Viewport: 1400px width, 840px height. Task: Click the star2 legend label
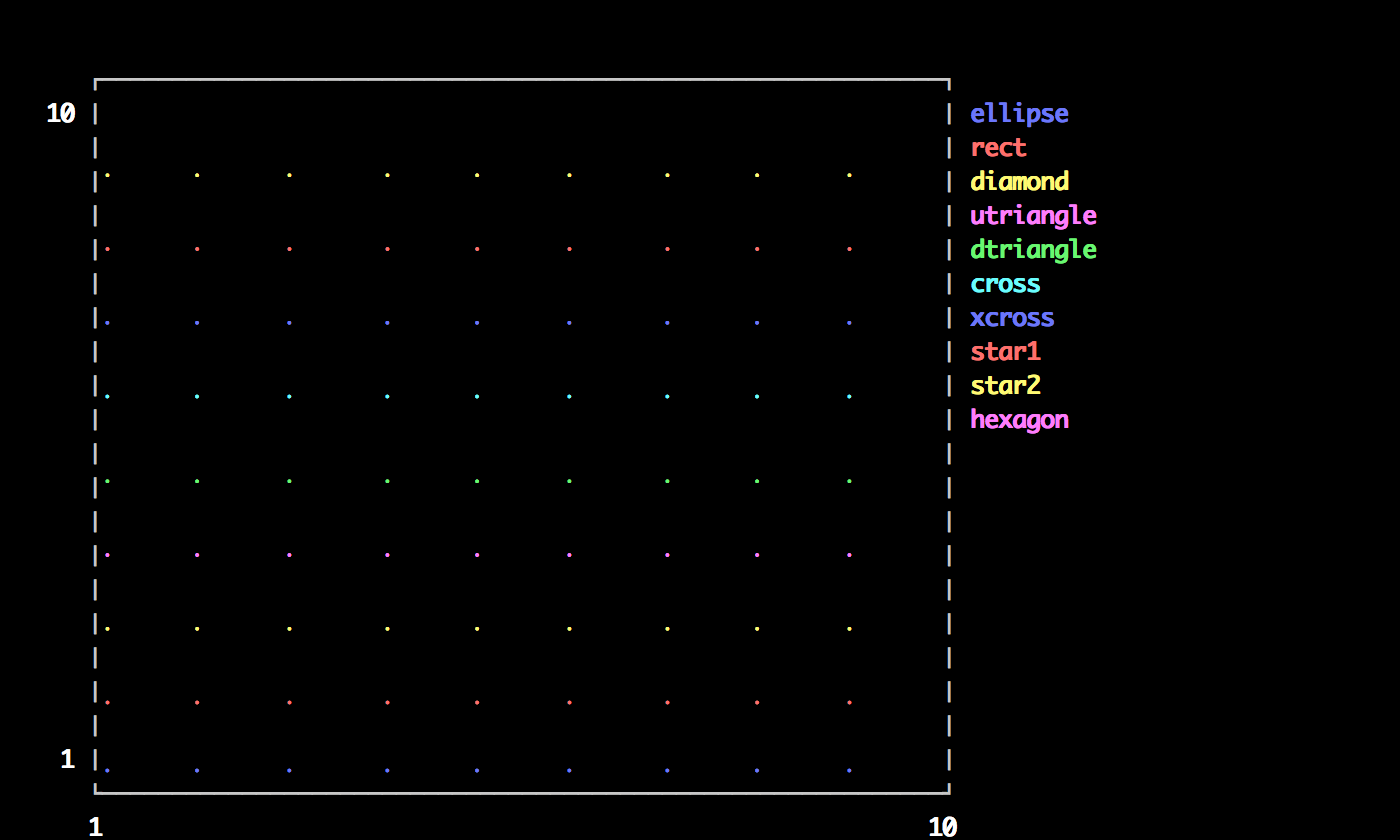point(1005,386)
